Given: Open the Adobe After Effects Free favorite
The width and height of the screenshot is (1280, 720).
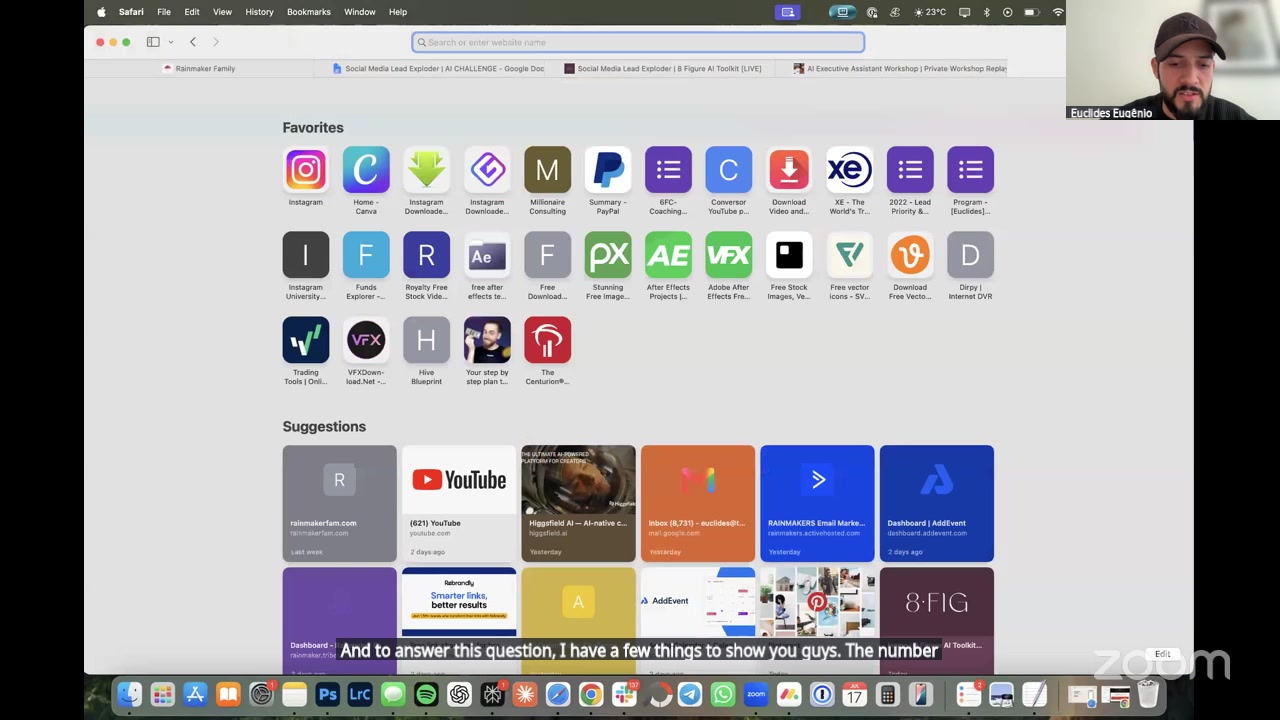Looking at the screenshot, I should pos(728,255).
